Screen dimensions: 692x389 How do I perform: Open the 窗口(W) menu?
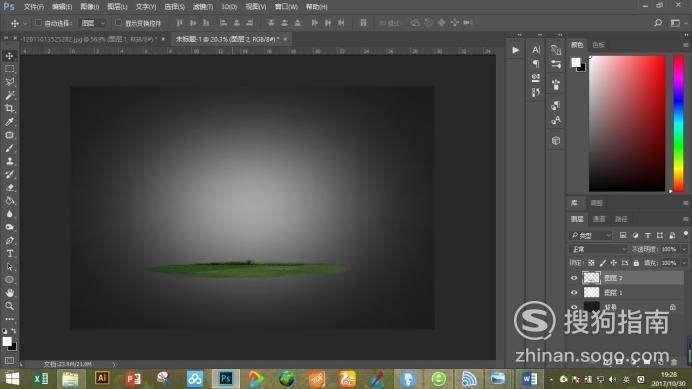pyautogui.click(x=286, y=7)
